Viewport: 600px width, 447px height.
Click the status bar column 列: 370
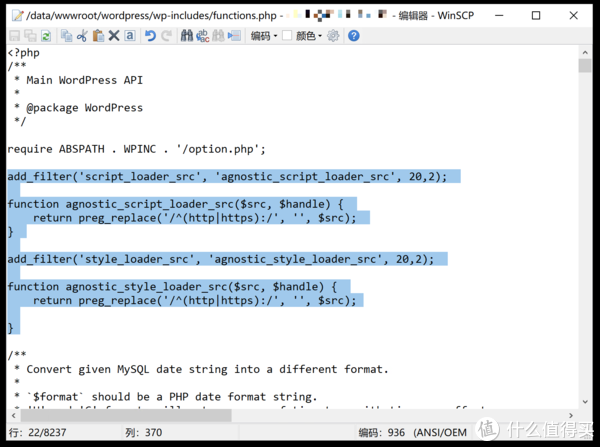pos(143,432)
